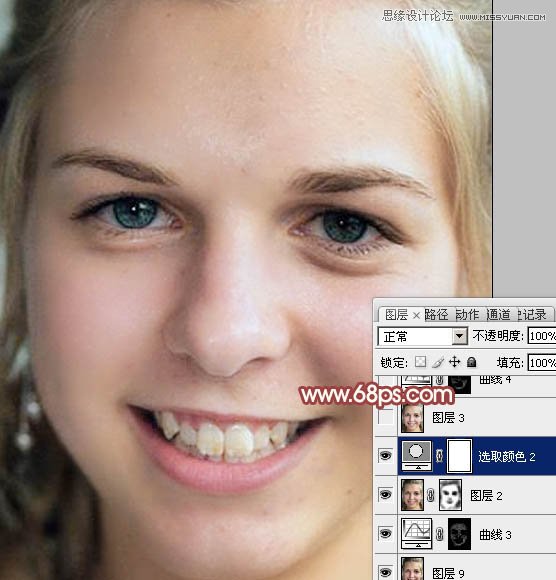This screenshot has height=580, width=556.
Task: Select the white mask of 选取颜色 2
Action: point(459,456)
